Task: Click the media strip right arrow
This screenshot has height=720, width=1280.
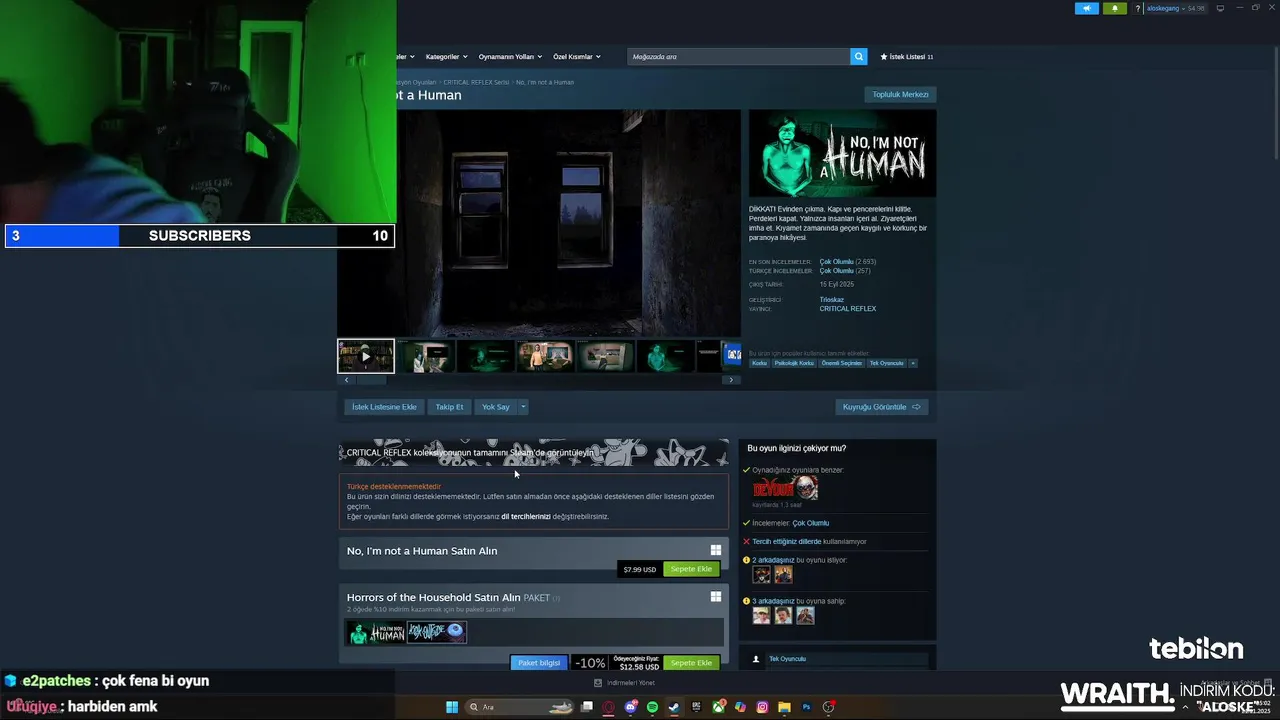Action: pyautogui.click(x=731, y=380)
